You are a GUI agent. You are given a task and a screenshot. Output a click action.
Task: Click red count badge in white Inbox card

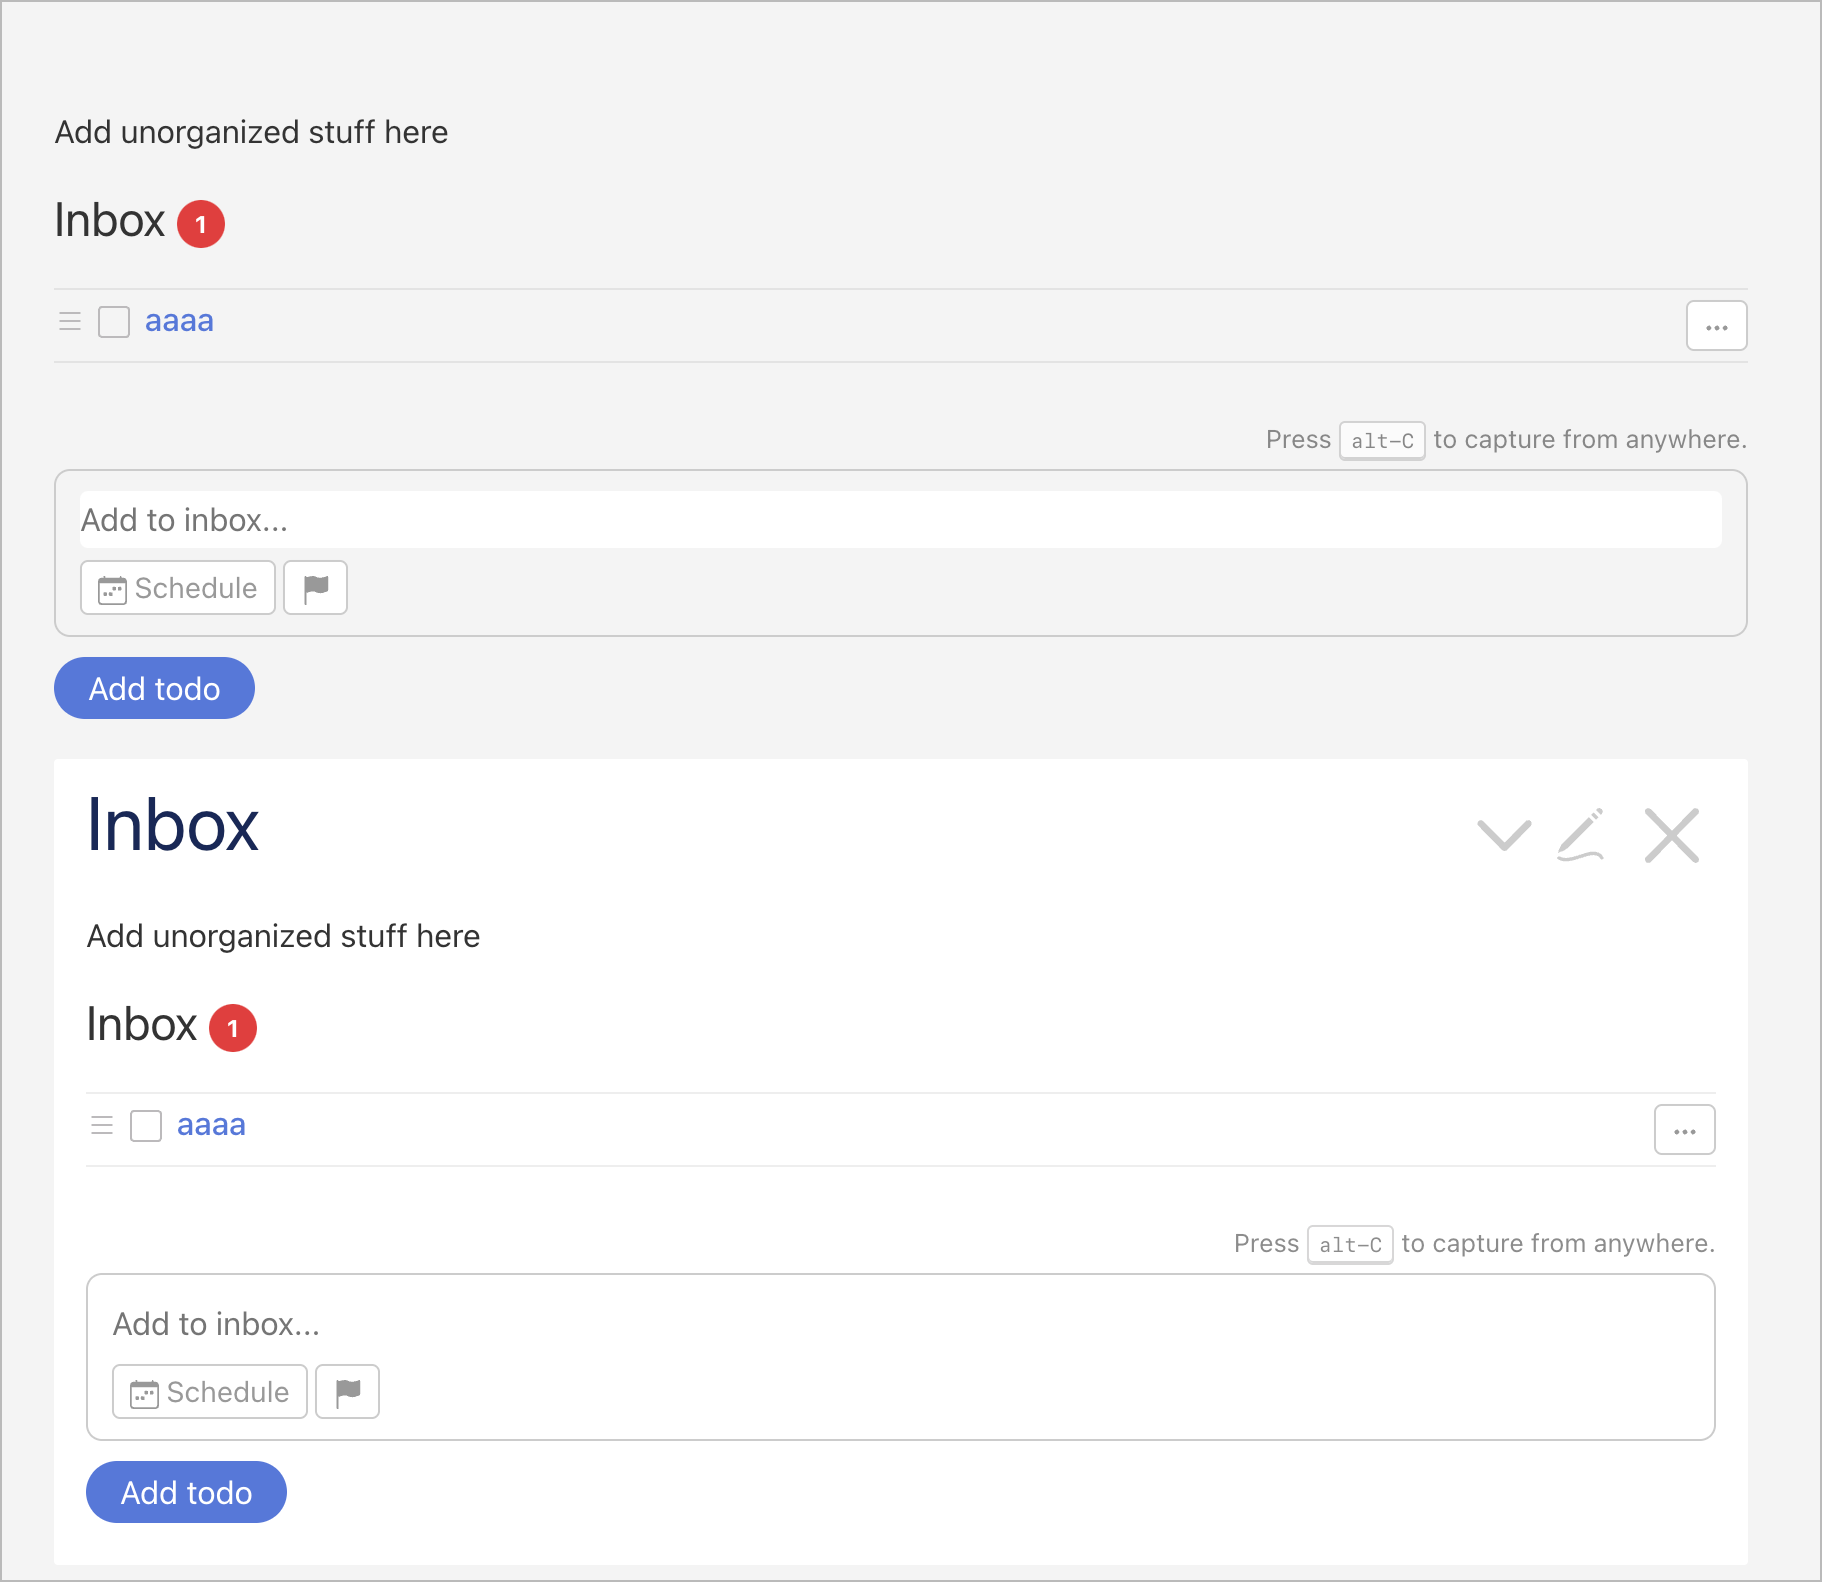(233, 1028)
